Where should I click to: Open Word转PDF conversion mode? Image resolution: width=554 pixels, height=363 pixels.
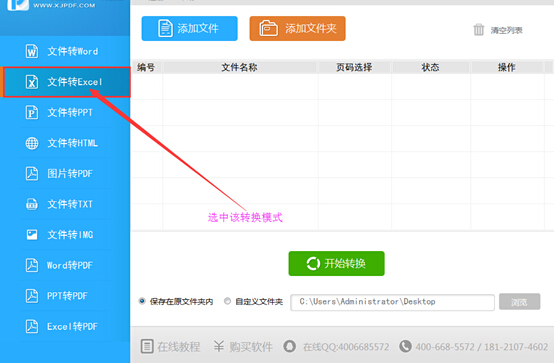pos(65,265)
